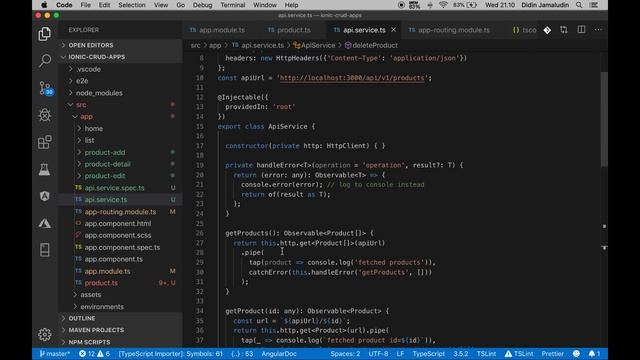Open product.ts in the file tree

click(x=101, y=283)
